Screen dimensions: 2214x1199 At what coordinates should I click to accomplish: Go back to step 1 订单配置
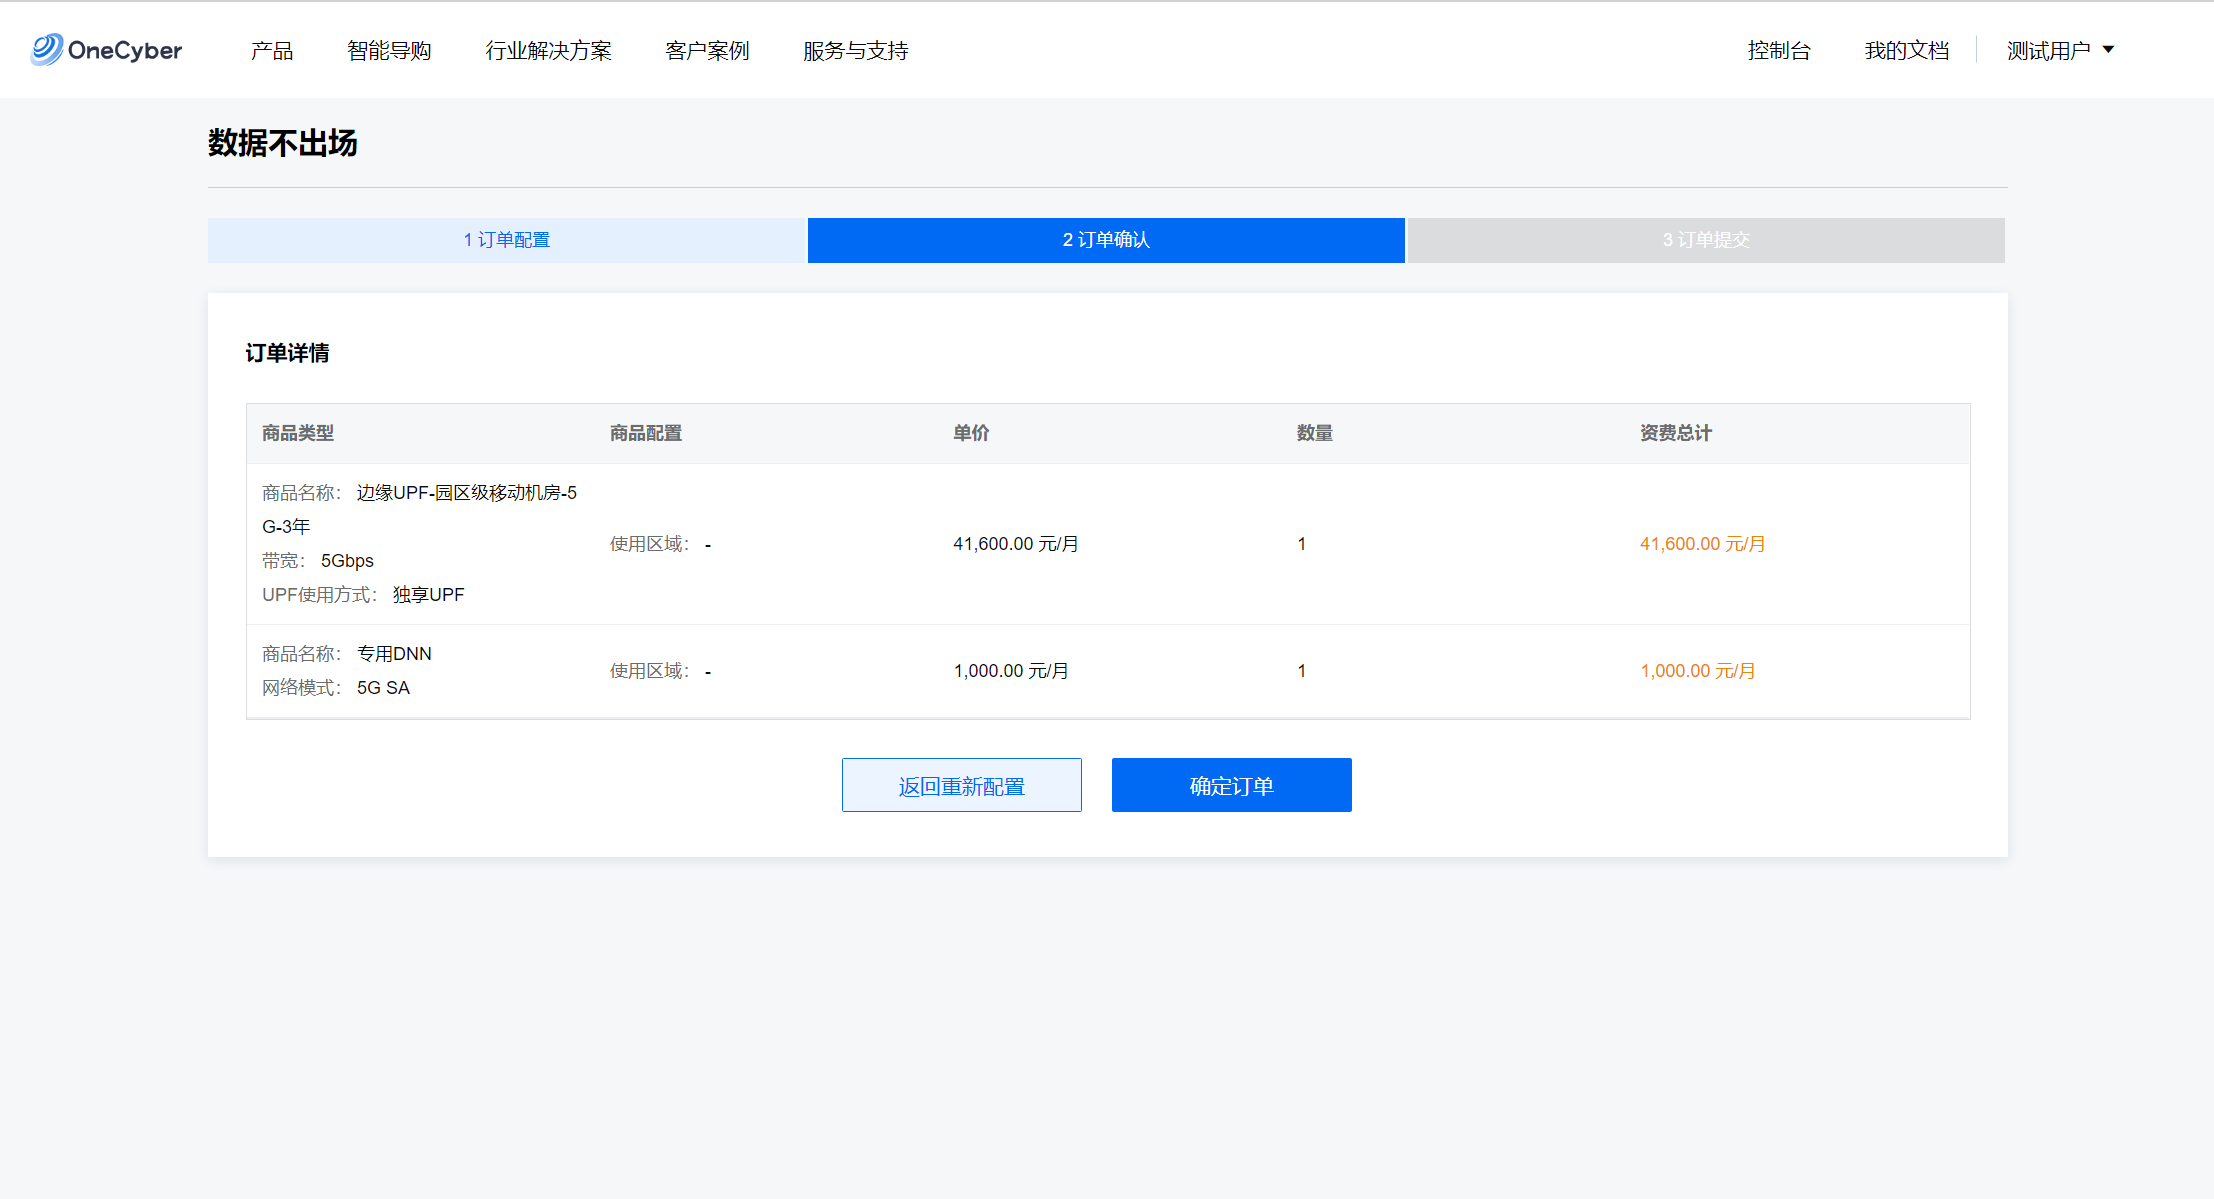coord(506,240)
